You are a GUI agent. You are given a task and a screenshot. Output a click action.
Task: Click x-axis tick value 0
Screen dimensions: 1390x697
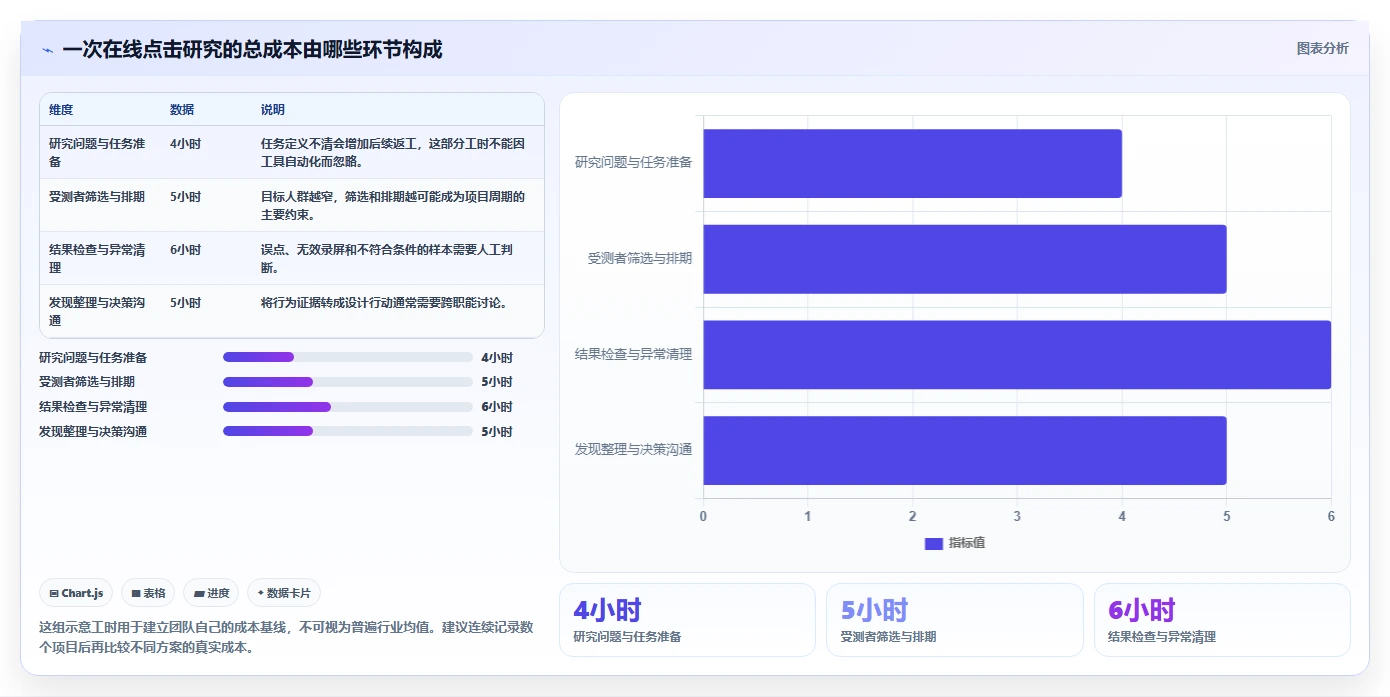click(x=703, y=516)
